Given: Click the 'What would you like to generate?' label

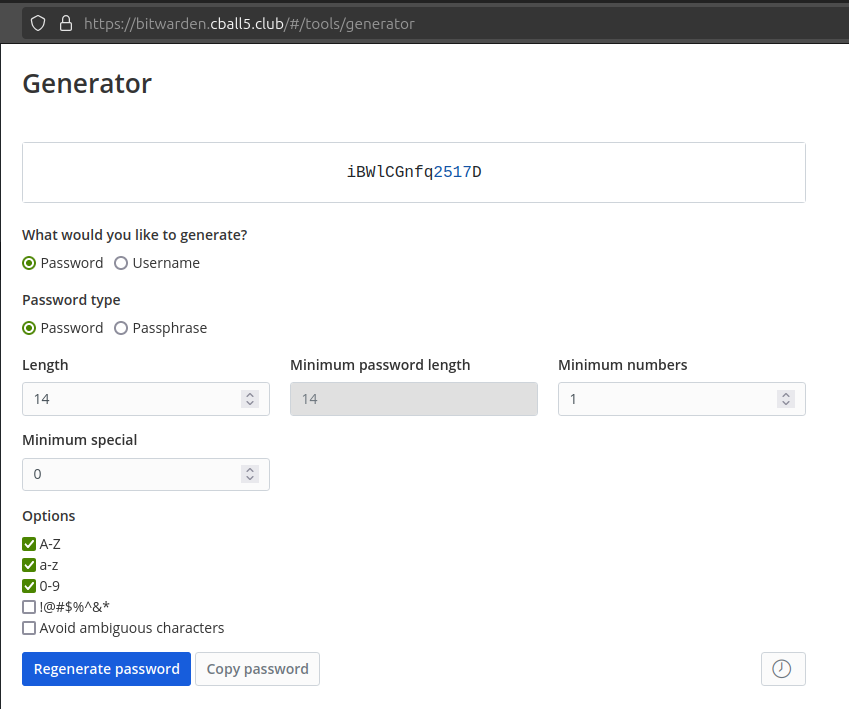Looking at the screenshot, I should (134, 235).
